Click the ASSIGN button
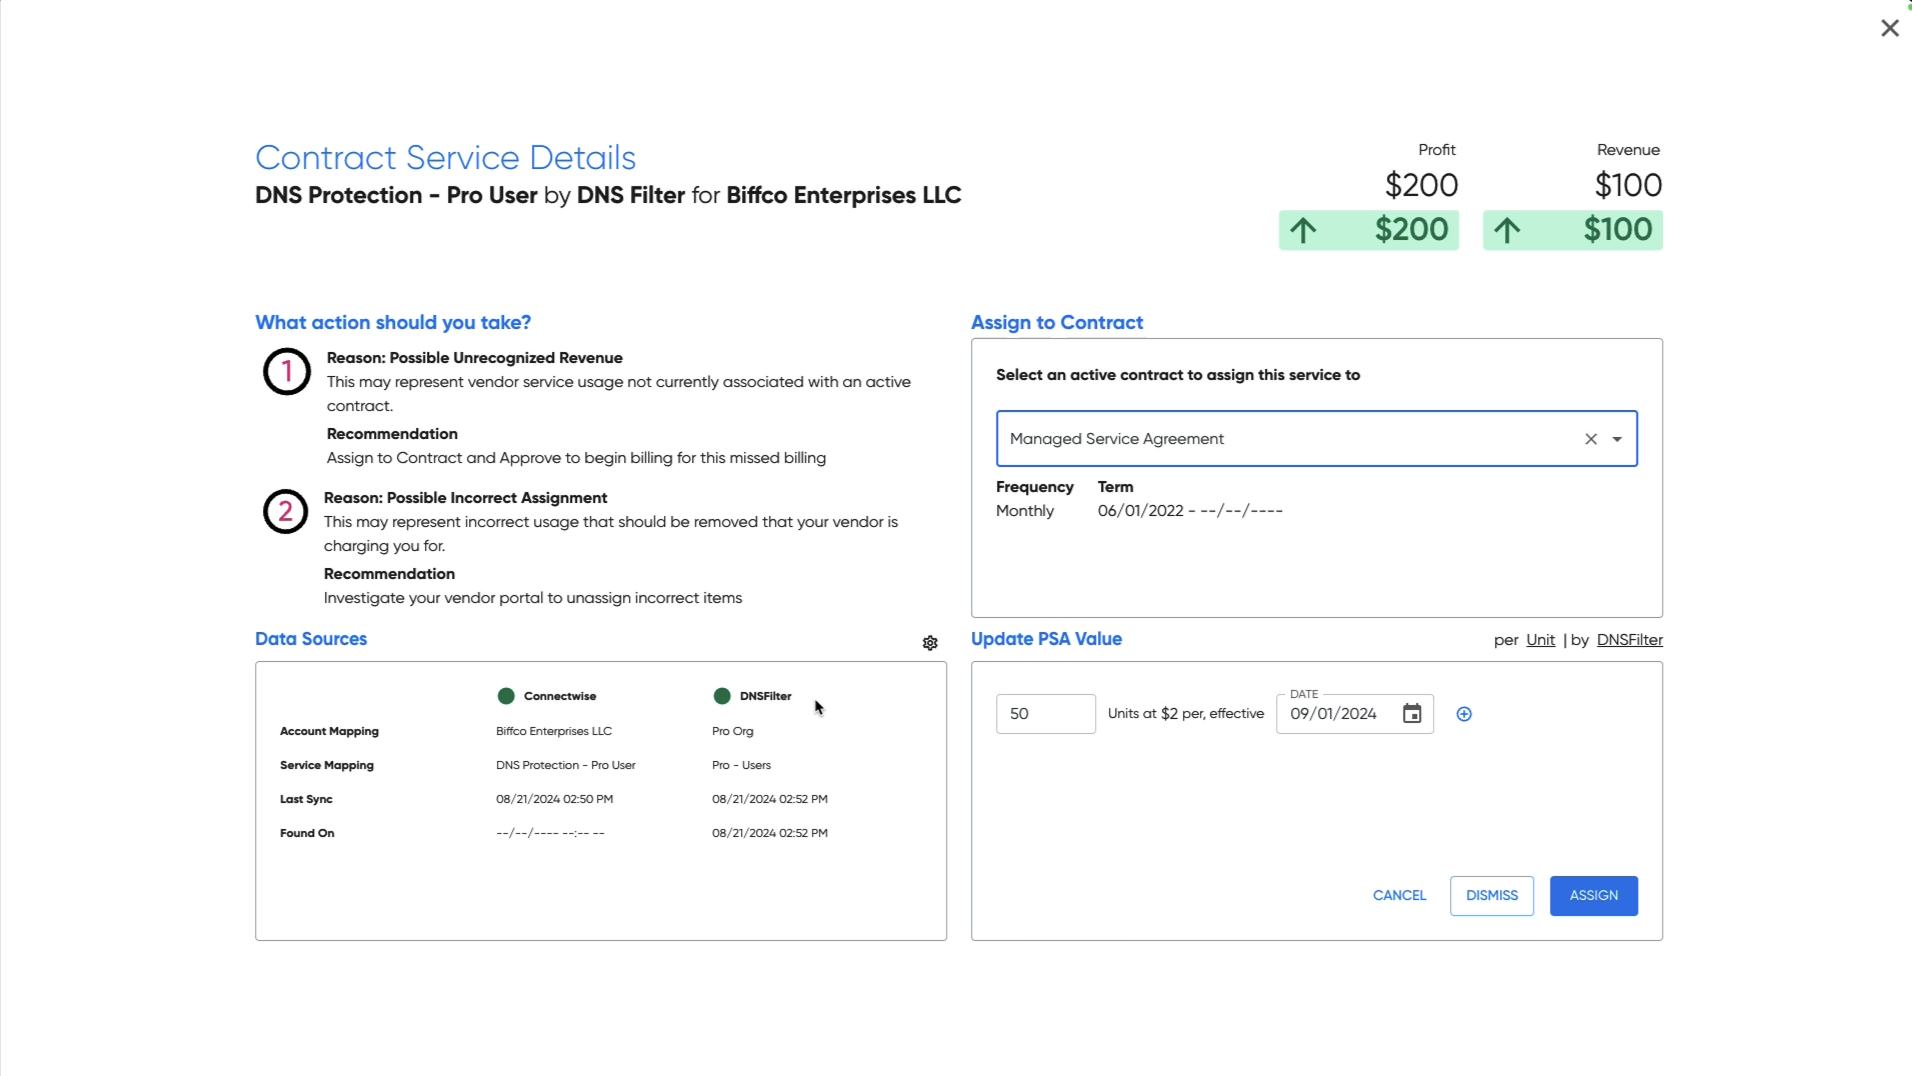This screenshot has height=1076, width=1912. tap(1593, 896)
